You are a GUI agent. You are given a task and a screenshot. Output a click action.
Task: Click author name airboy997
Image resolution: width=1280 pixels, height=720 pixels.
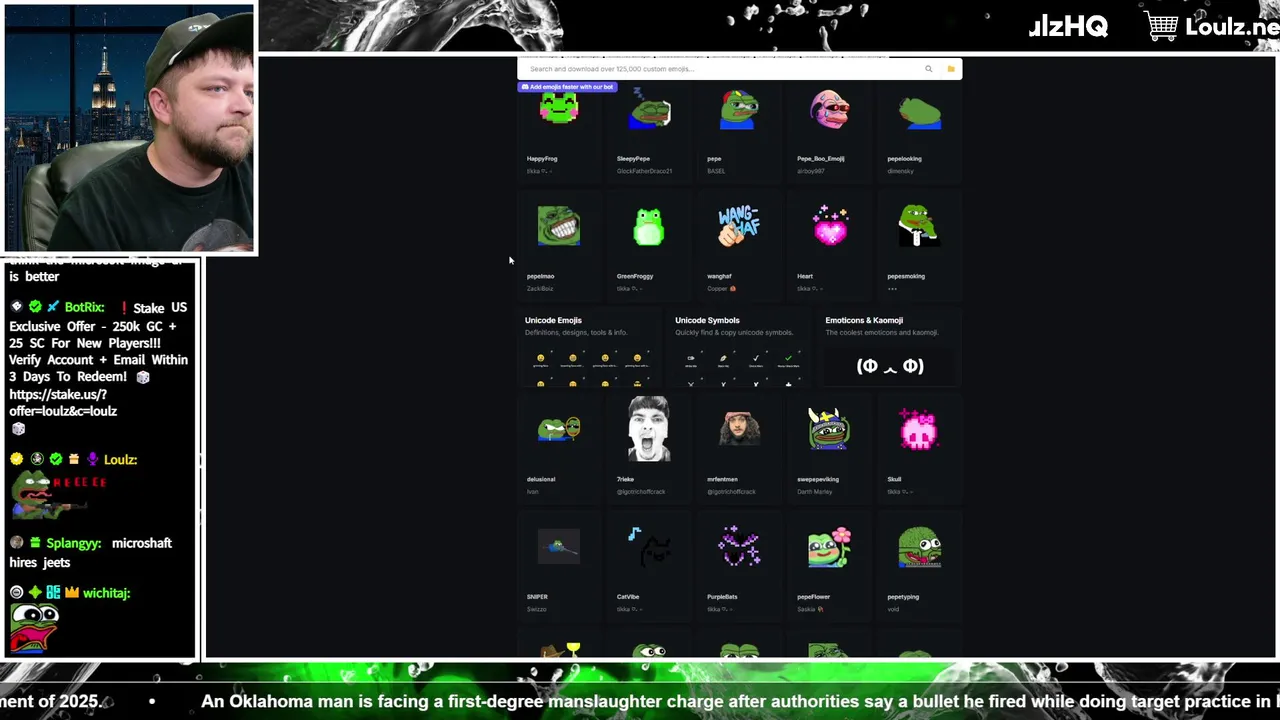pyautogui.click(x=813, y=171)
